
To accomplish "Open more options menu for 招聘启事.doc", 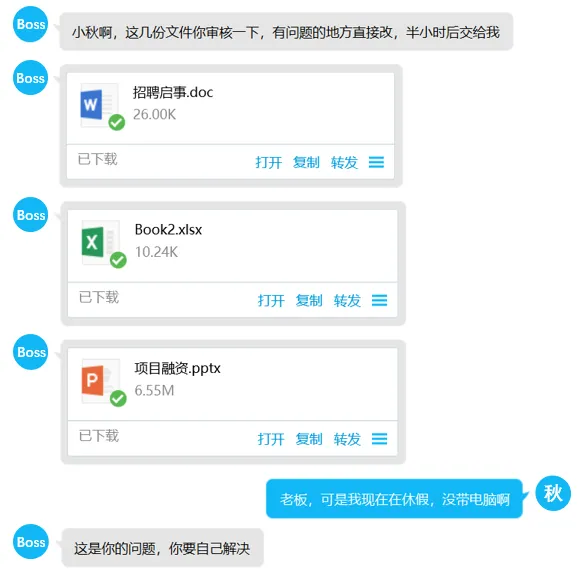I will click(x=376, y=162).
